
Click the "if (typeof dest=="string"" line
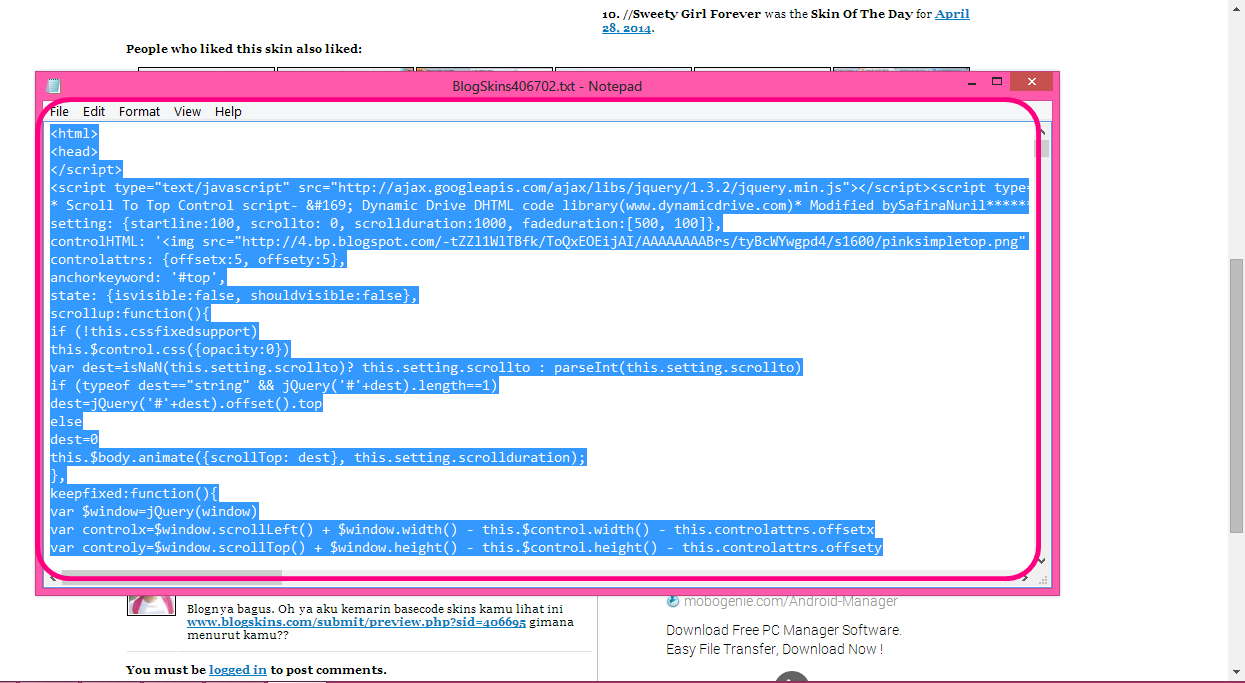(x=274, y=385)
